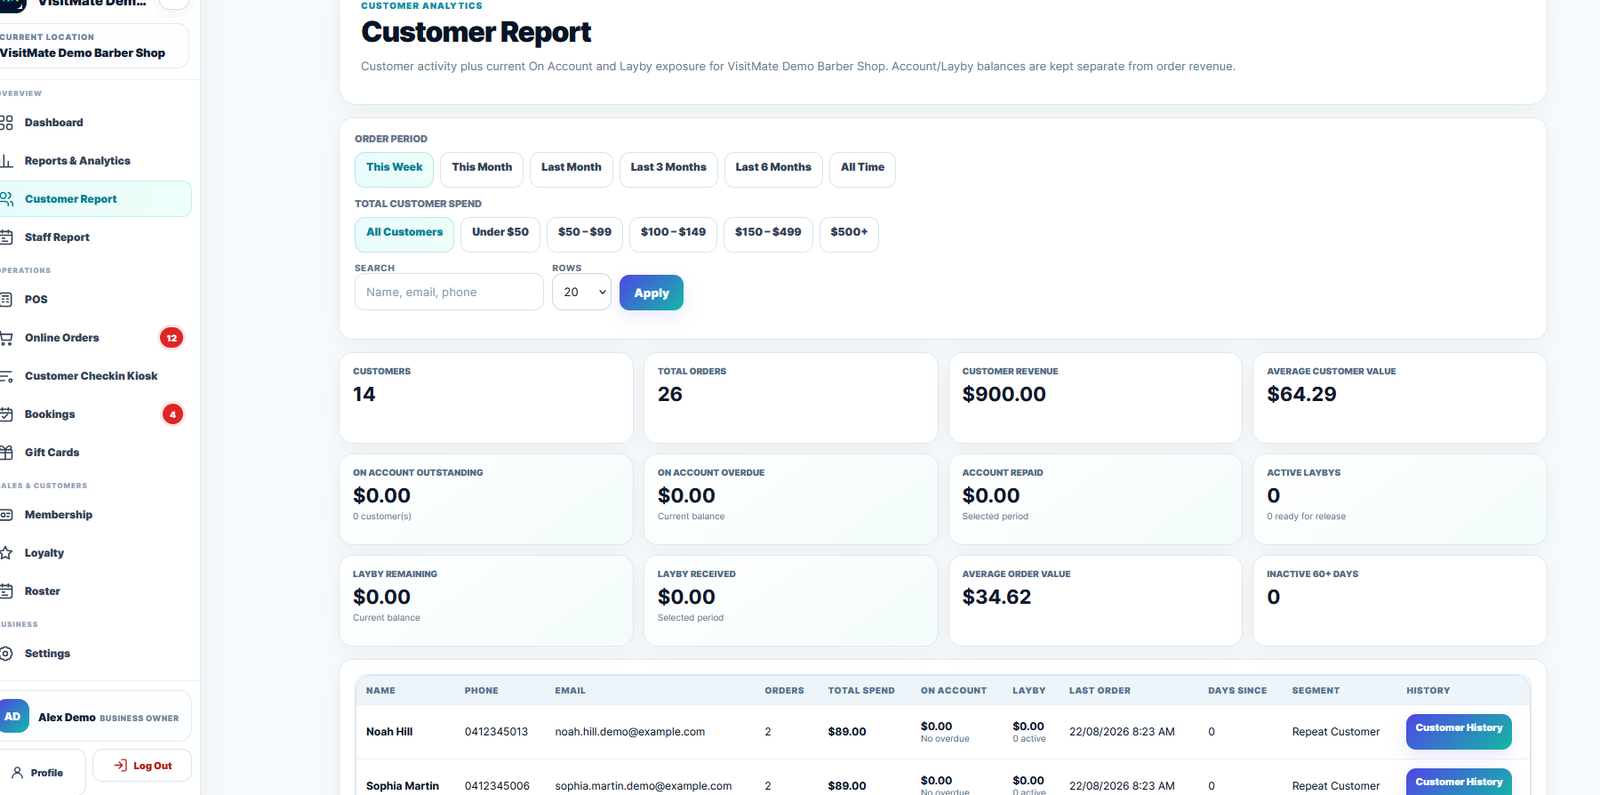The height and width of the screenshot is (795, 1600).
Task: Open Customer History for Noah Hill
Action: coord(1458,731)
